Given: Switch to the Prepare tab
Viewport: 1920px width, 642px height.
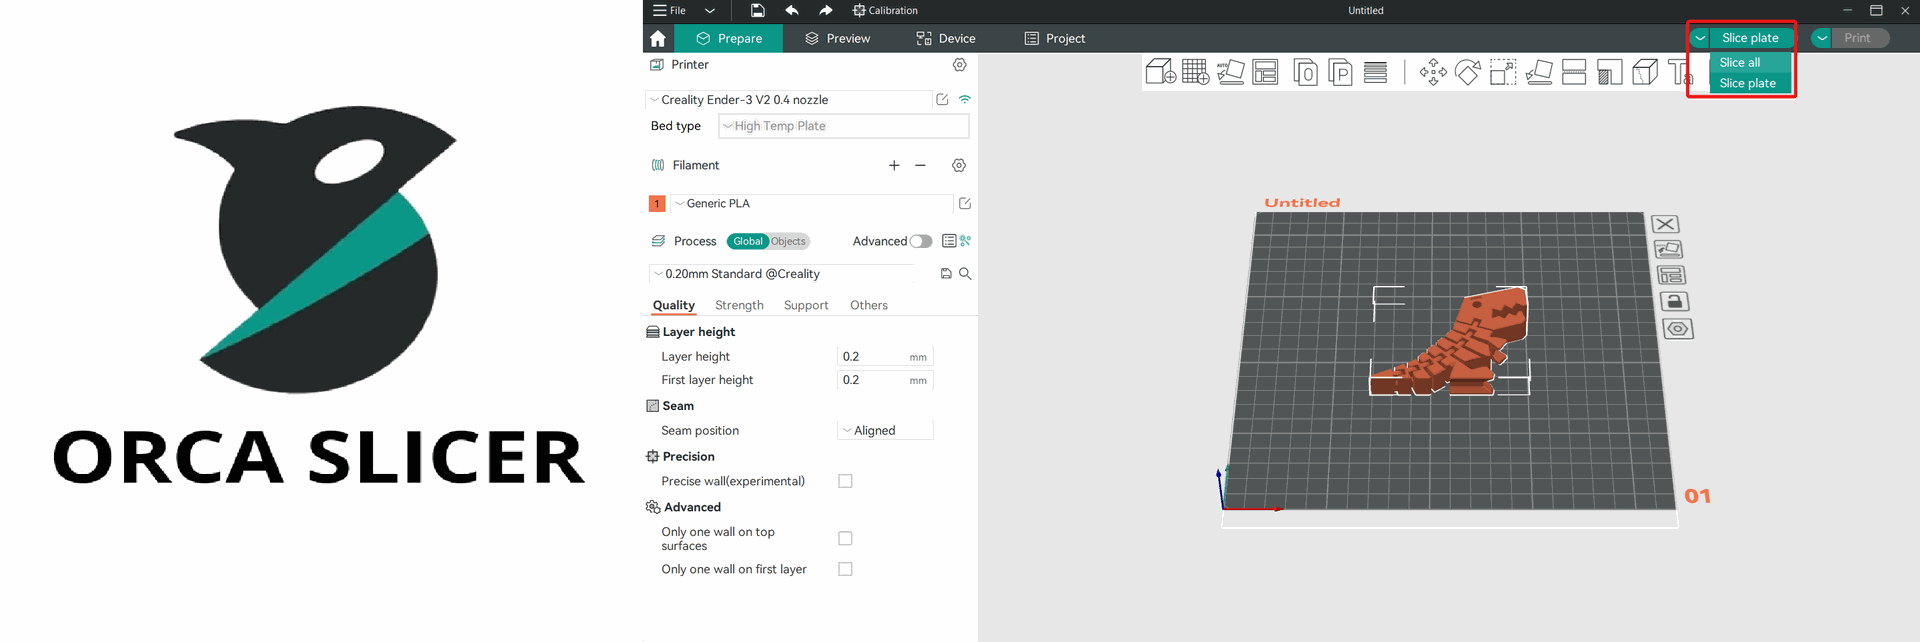Looking at the screenshot, I should [729, 38].
